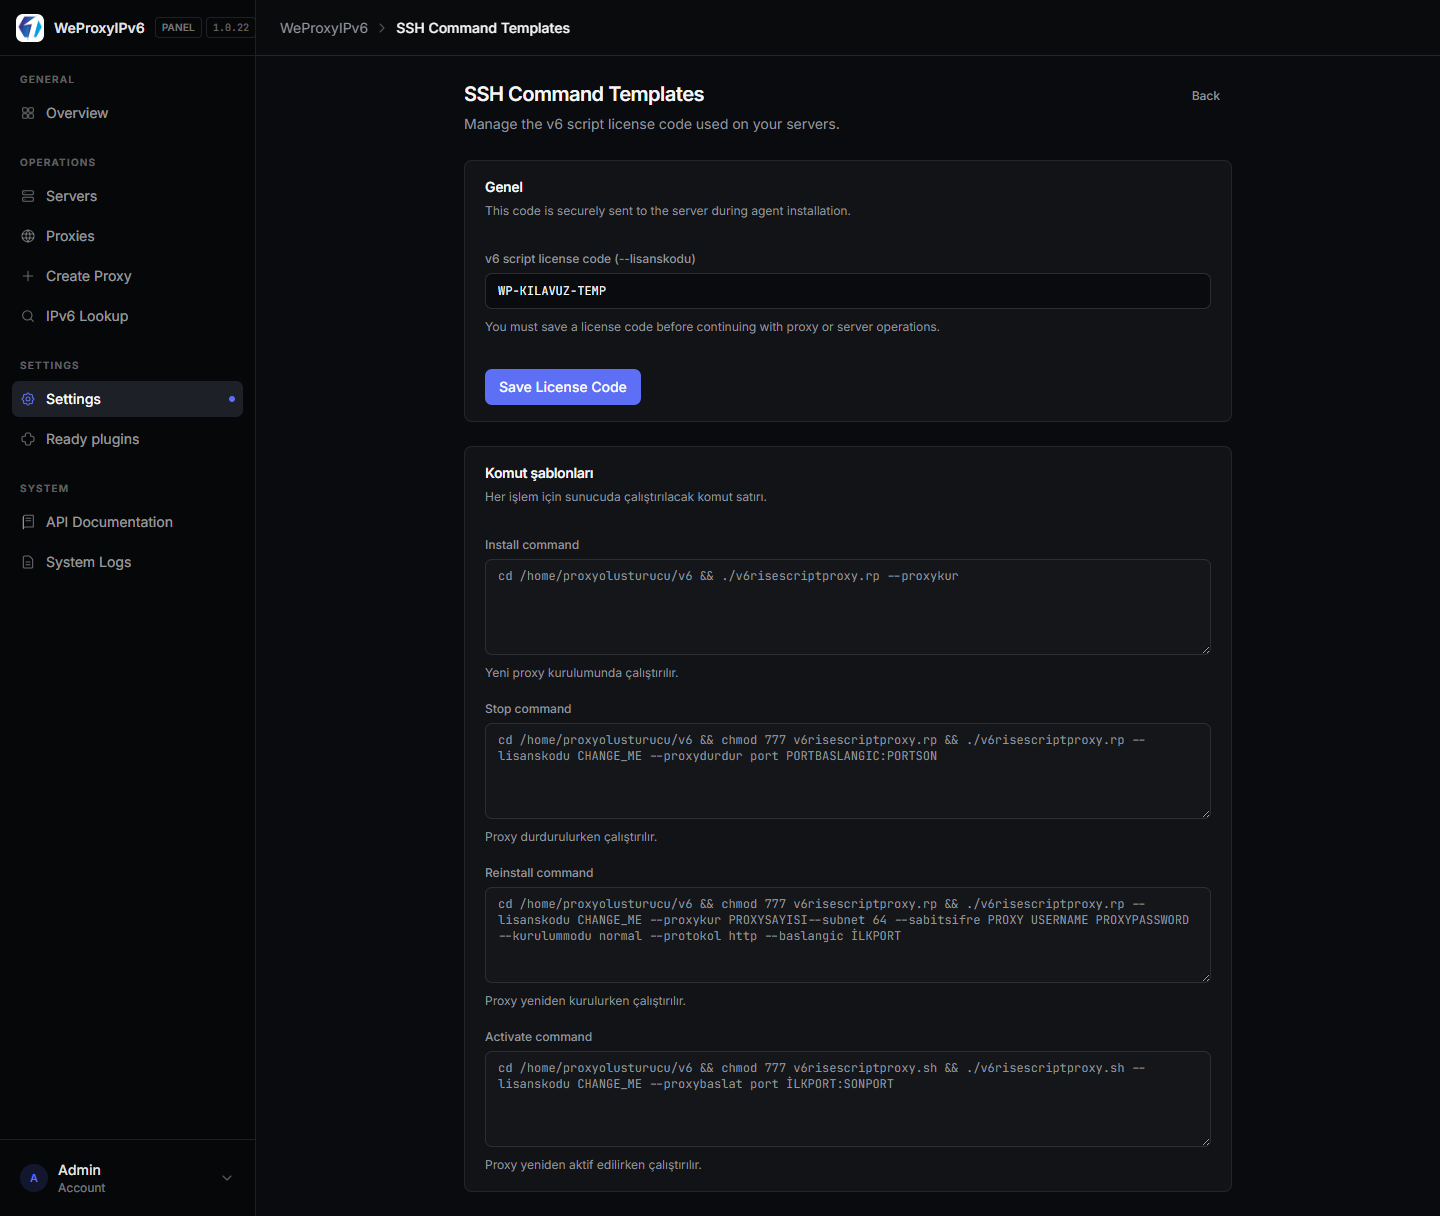This screenshot has width=1440, height=1216.
Task: Click the "Komut şablonları" heading
Action: 539,473
